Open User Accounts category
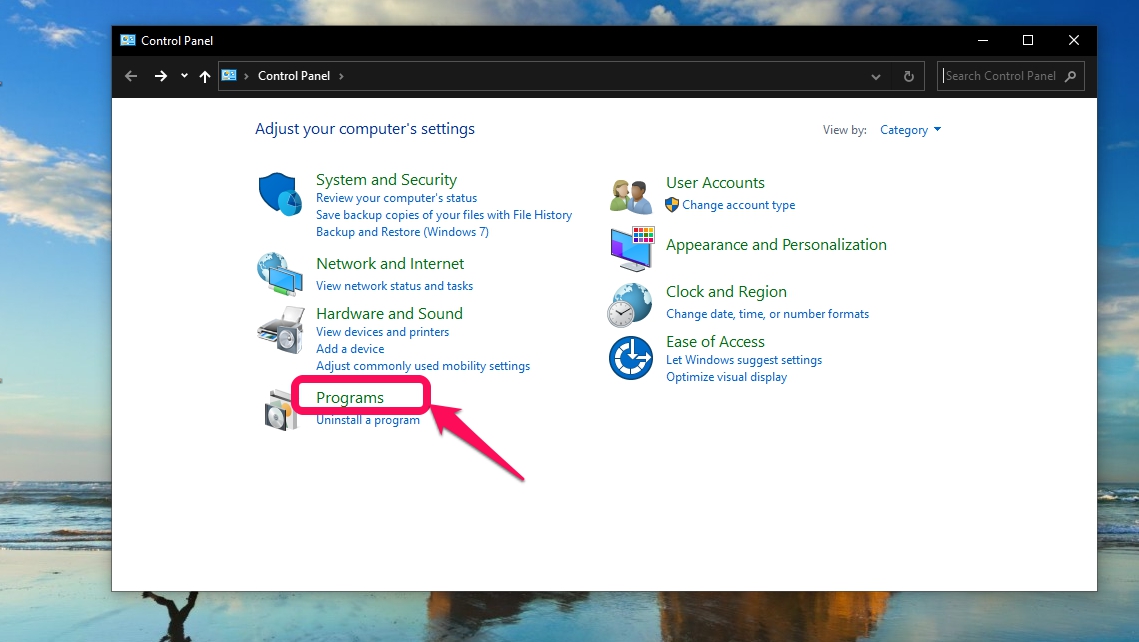The image size is (1139, 642). point(716,183)
